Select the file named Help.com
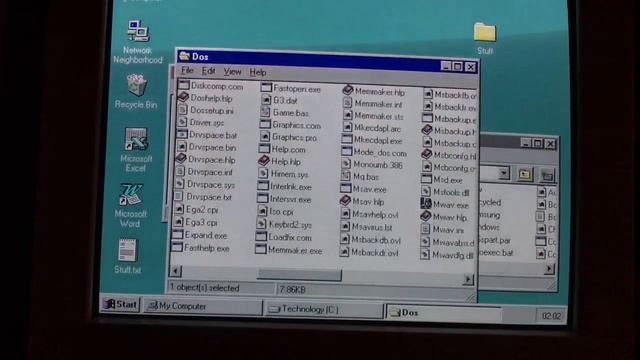 point(288,149)
